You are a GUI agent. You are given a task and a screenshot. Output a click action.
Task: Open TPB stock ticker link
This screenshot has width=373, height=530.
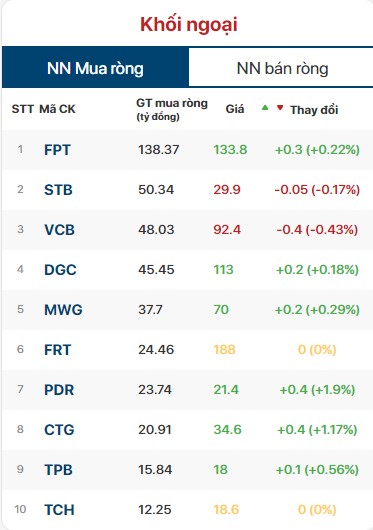point(58,470)
